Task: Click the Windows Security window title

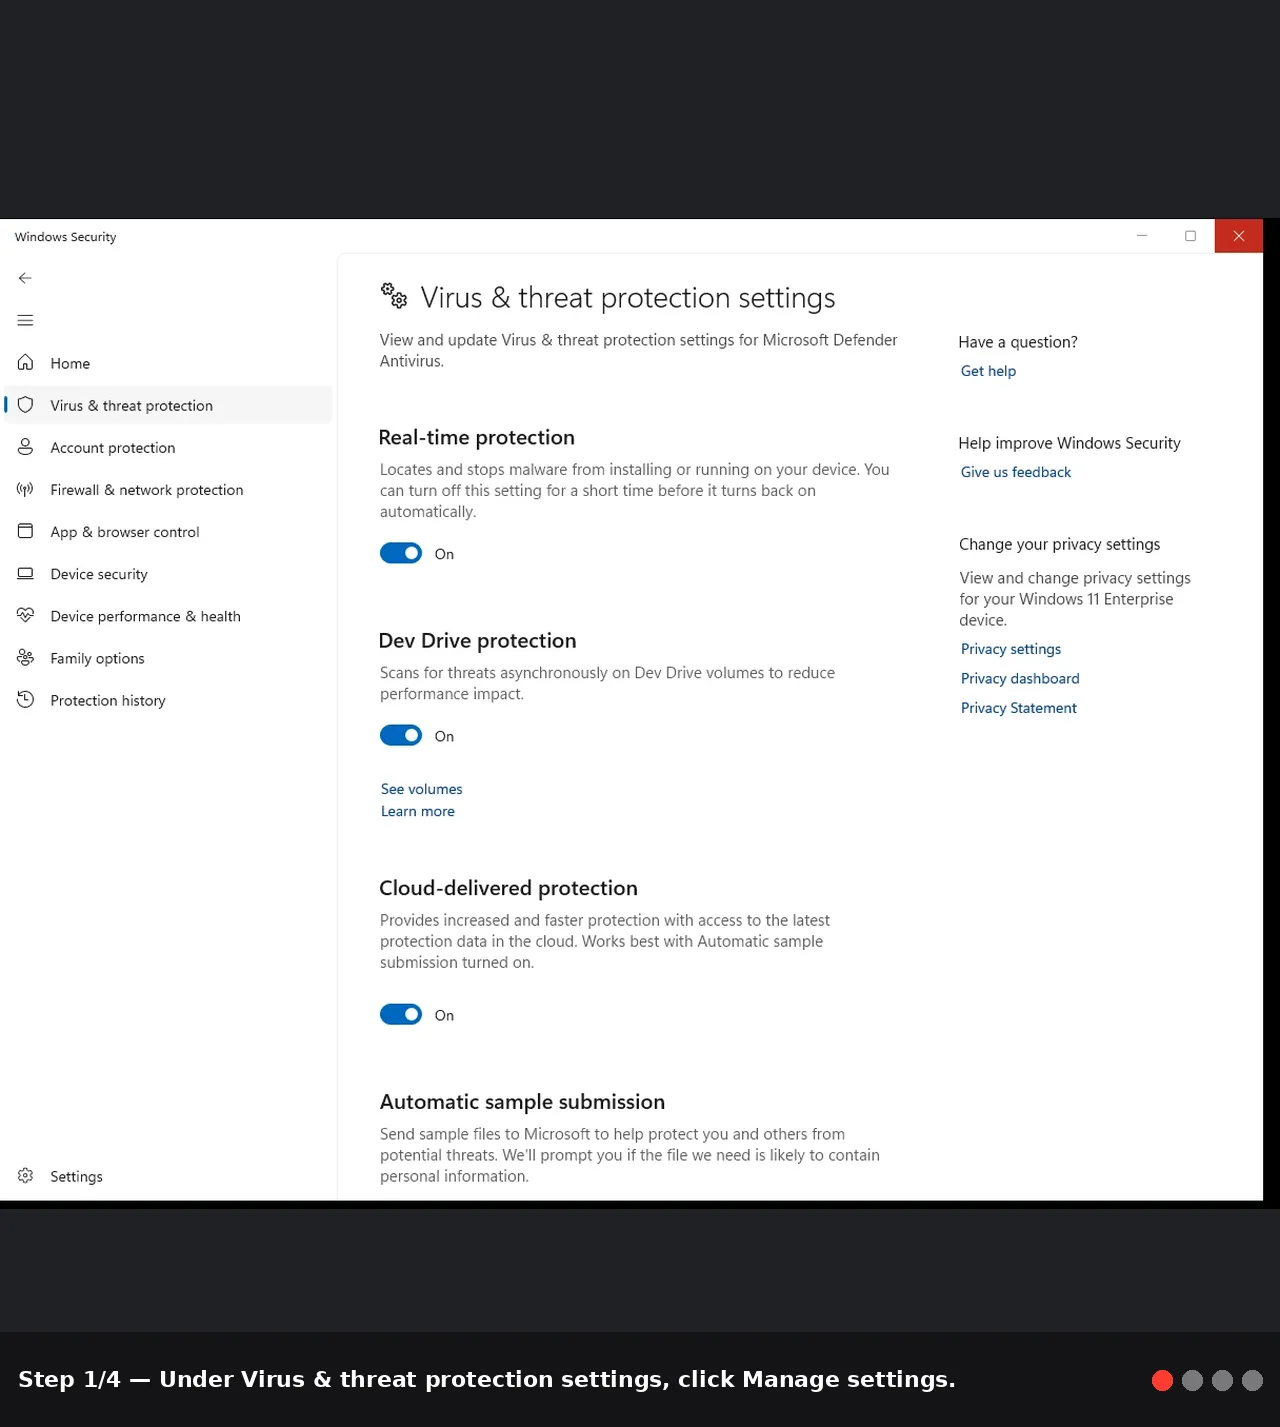Action: pyautogui.click(x=65, y=237)
